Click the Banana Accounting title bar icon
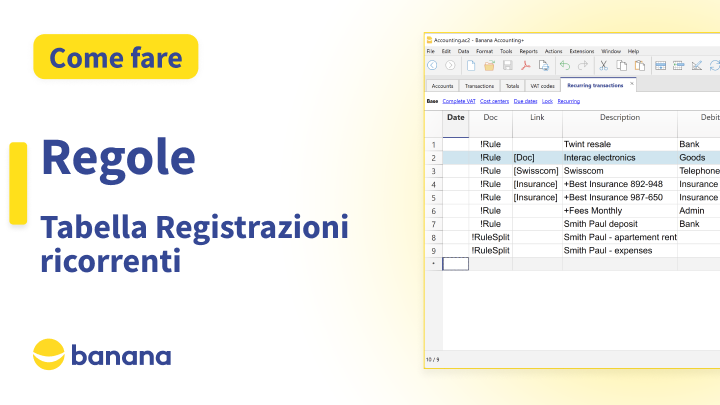The width and height of the screenshot is (720, 405). pos(429,40)
